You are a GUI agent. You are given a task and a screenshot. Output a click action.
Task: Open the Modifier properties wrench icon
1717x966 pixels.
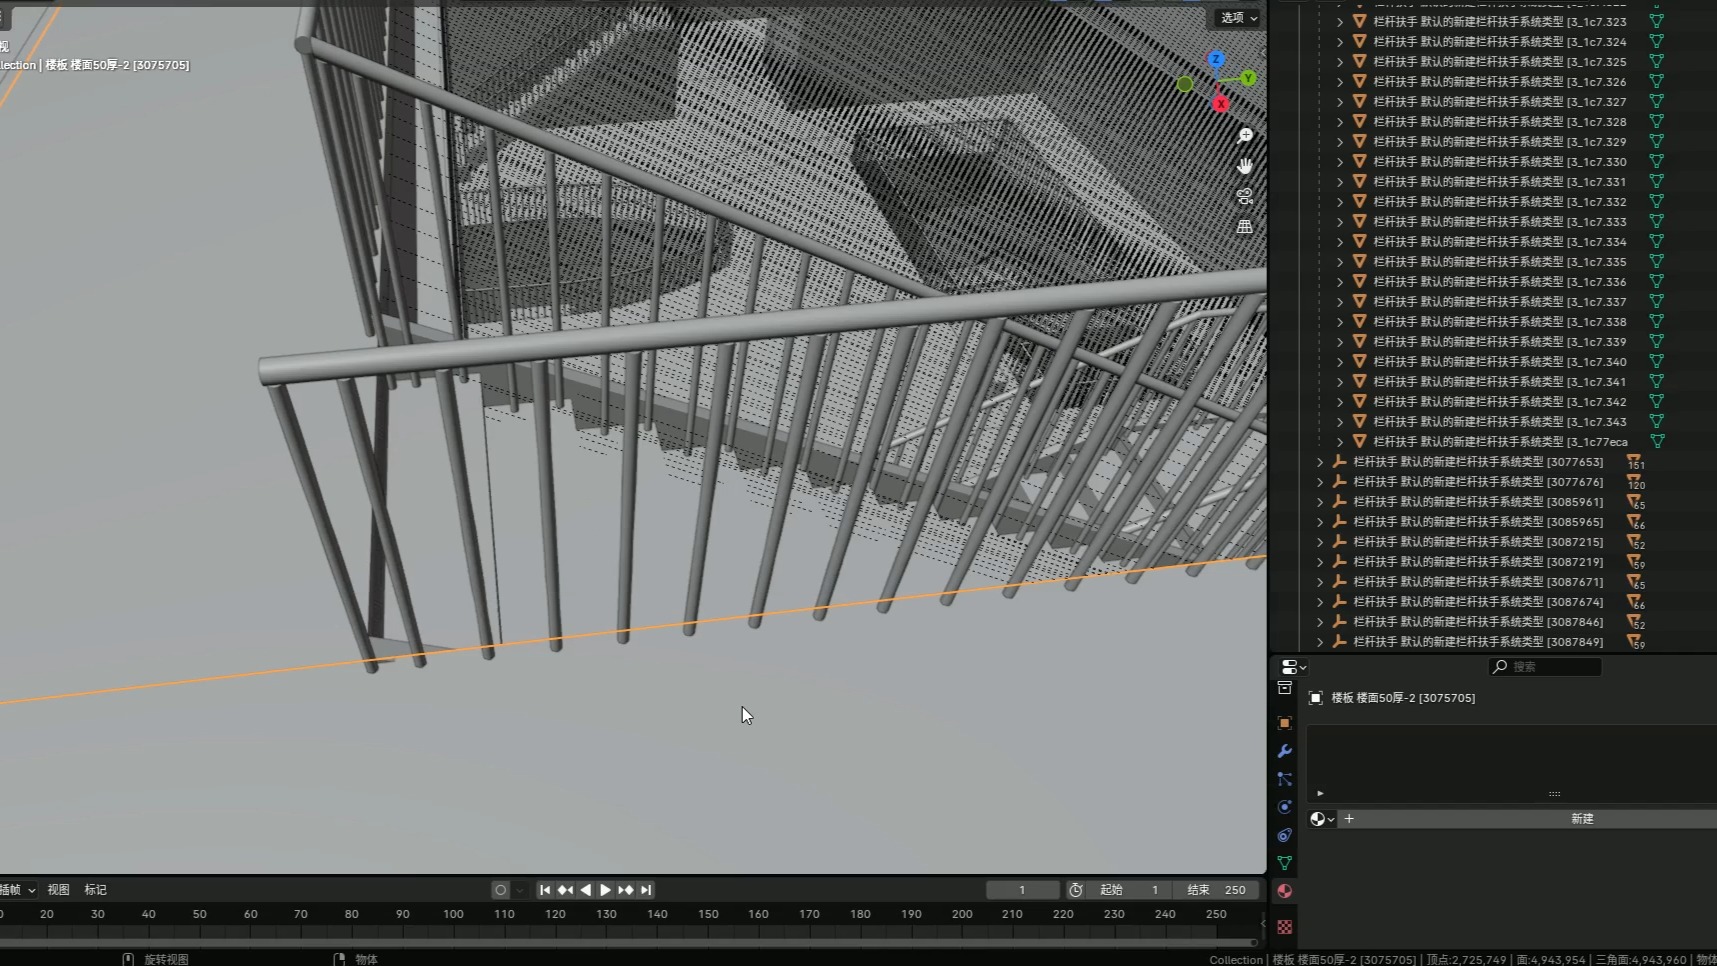(x=1286, y=752)
